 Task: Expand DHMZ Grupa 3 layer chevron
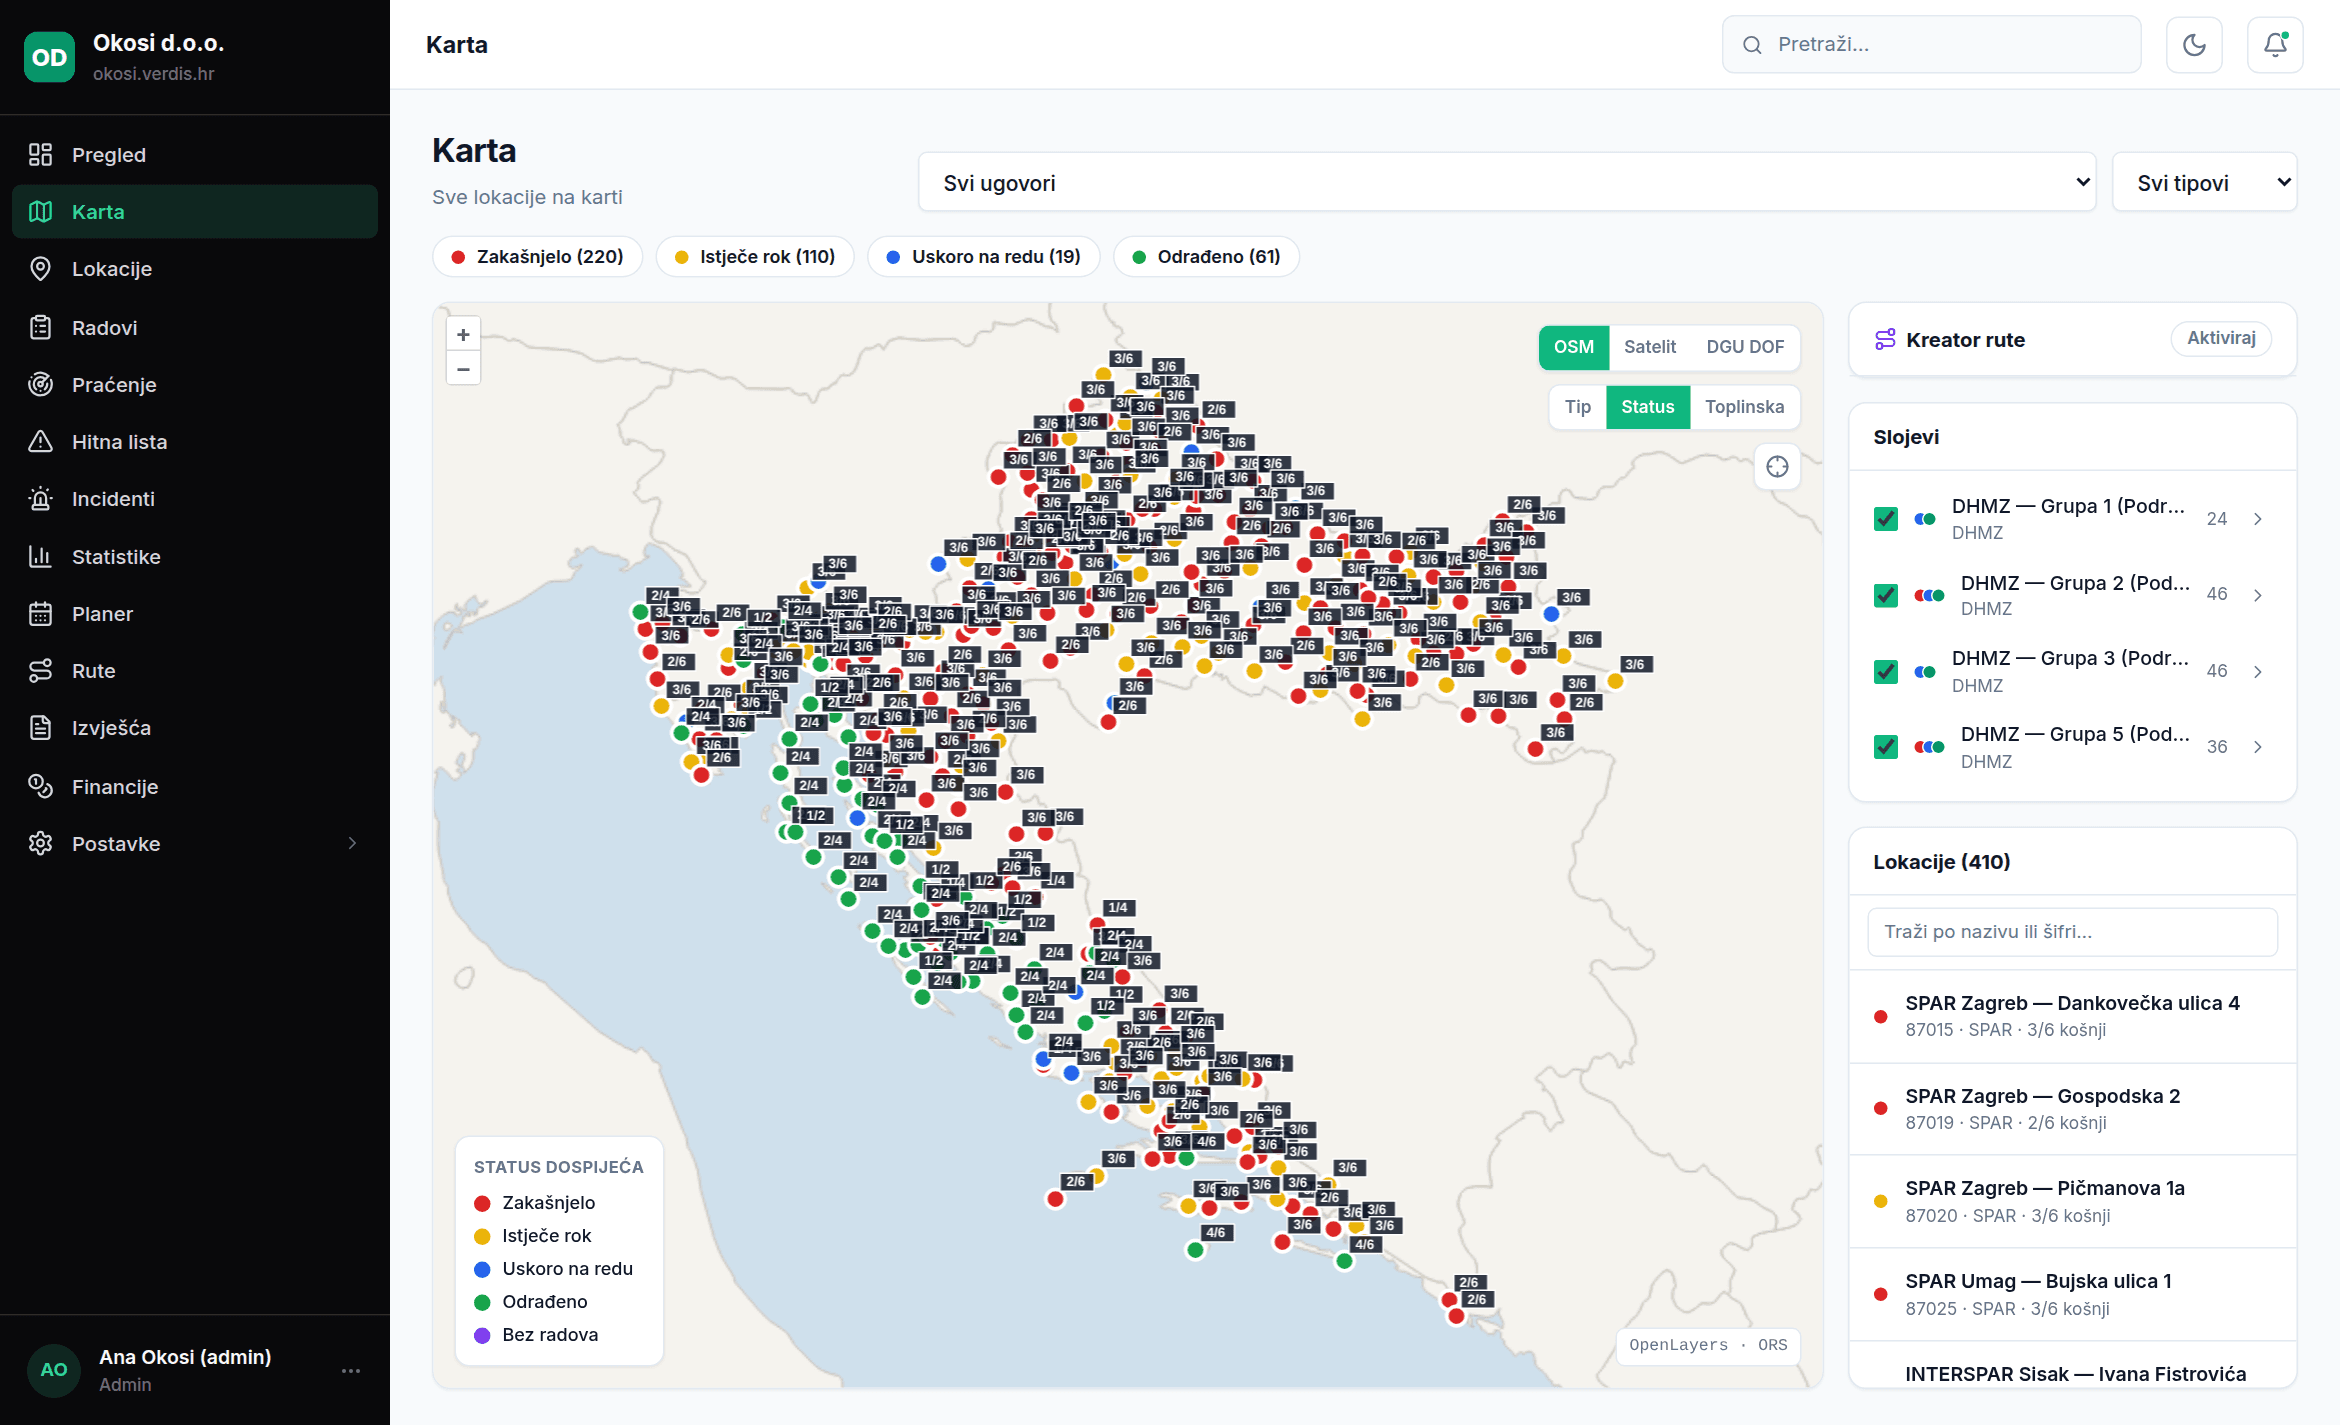[x=2258, y=671]
